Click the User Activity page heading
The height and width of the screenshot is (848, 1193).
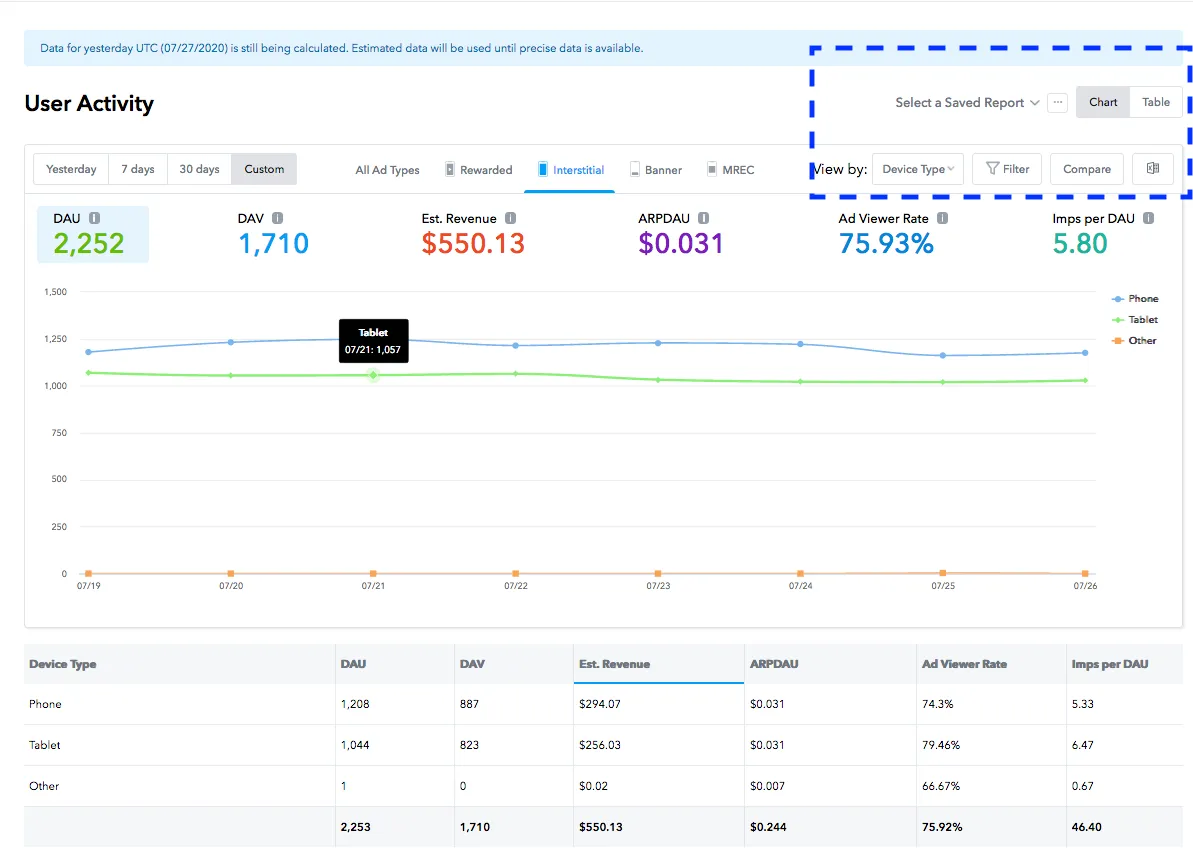click(89, 103)
